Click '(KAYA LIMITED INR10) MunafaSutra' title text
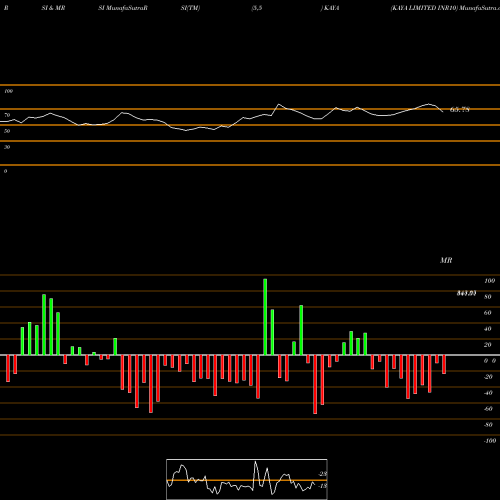The height and width of the screenshot is (500, 500). [x=445, y=8]
